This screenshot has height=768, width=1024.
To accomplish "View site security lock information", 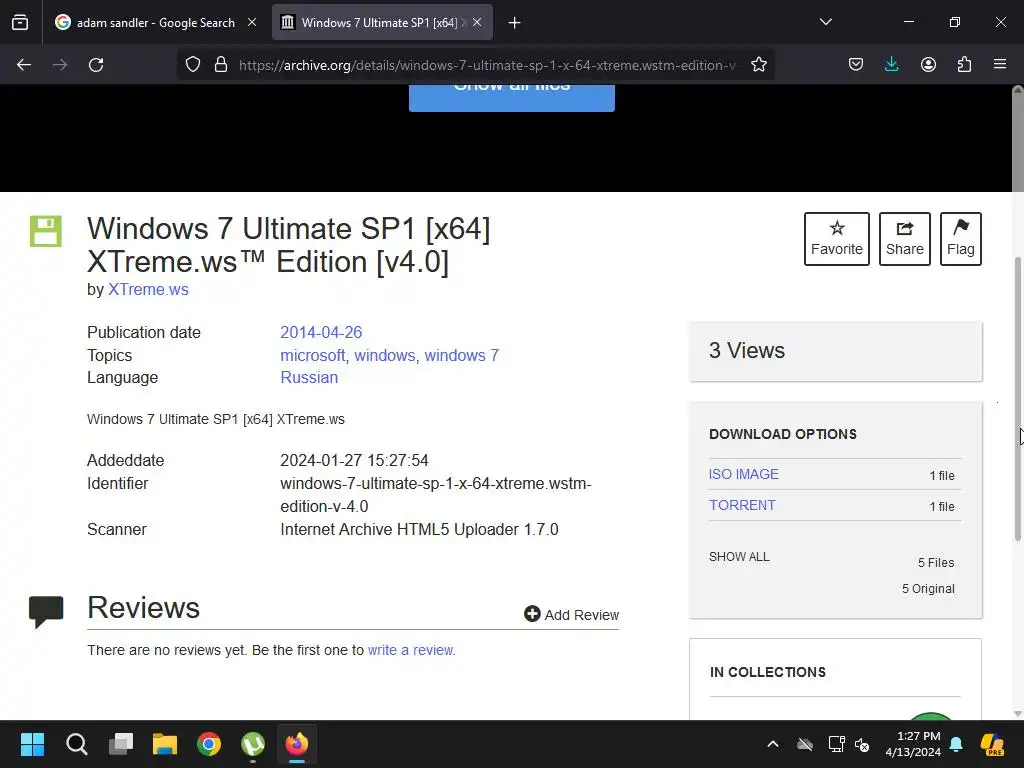I will (x=221, y=65).
